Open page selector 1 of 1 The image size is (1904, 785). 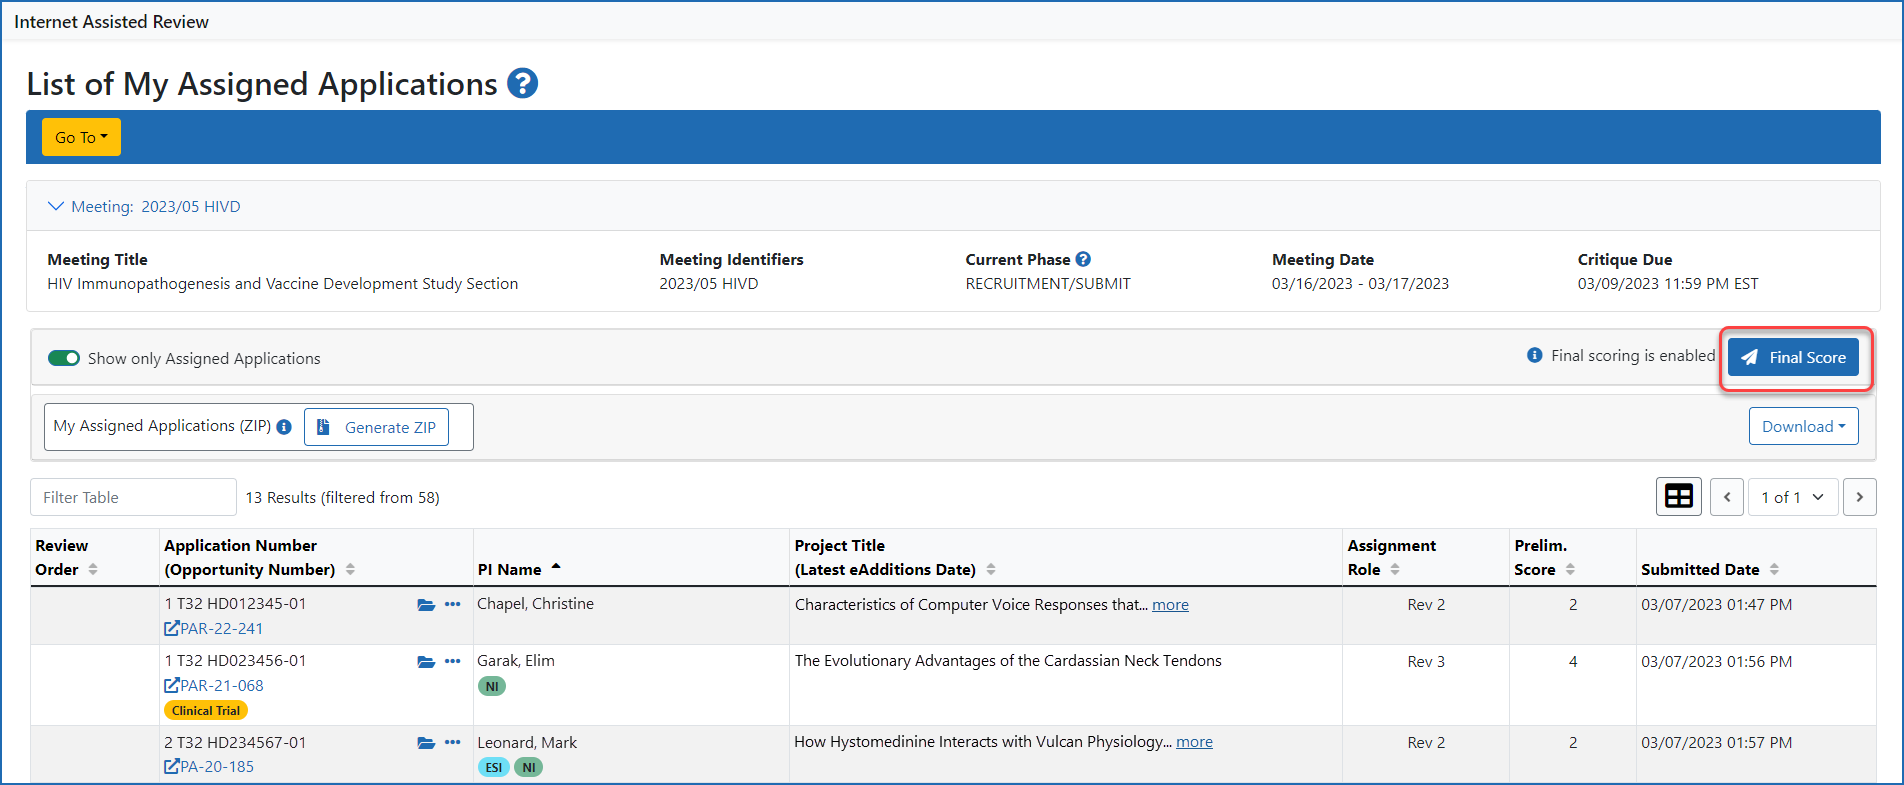(x=1792, y=497)
